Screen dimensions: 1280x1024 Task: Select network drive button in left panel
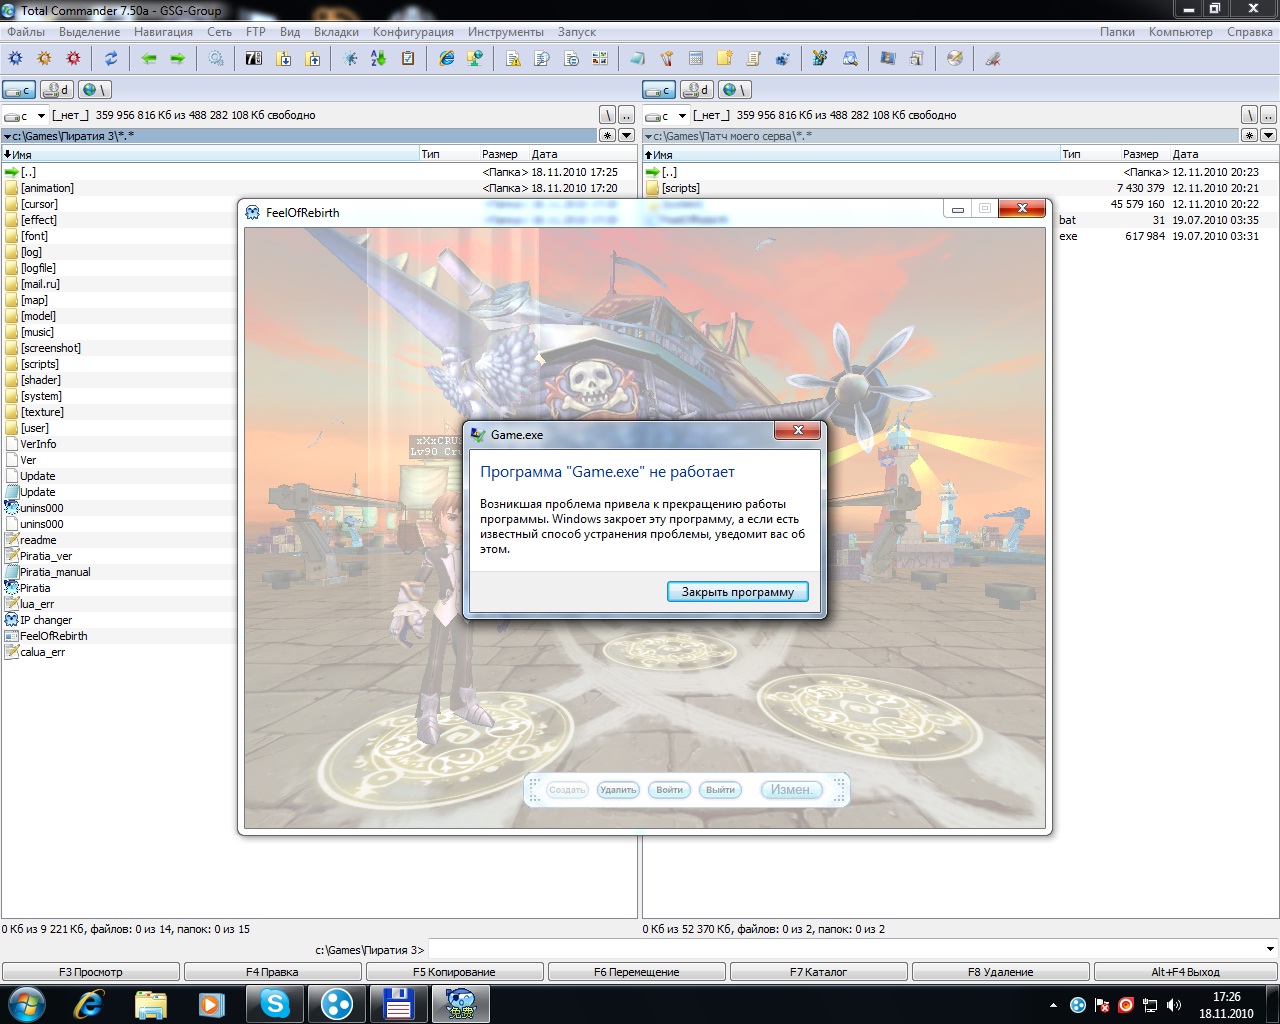(95, 90)
